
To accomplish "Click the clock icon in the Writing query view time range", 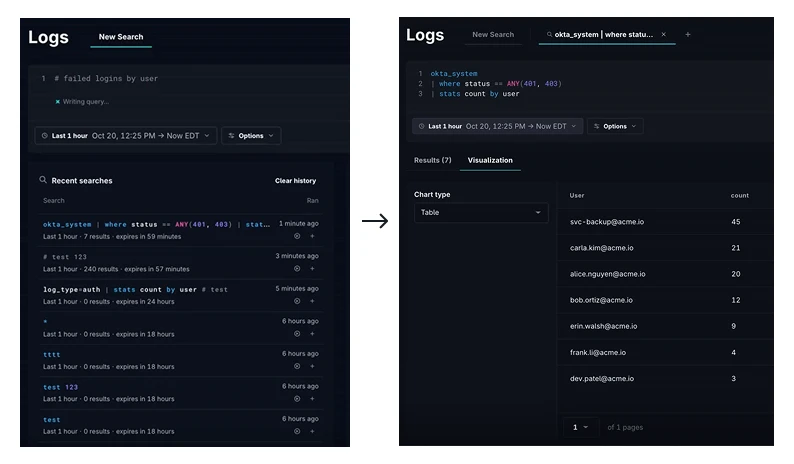I will [x=45, y=136].
